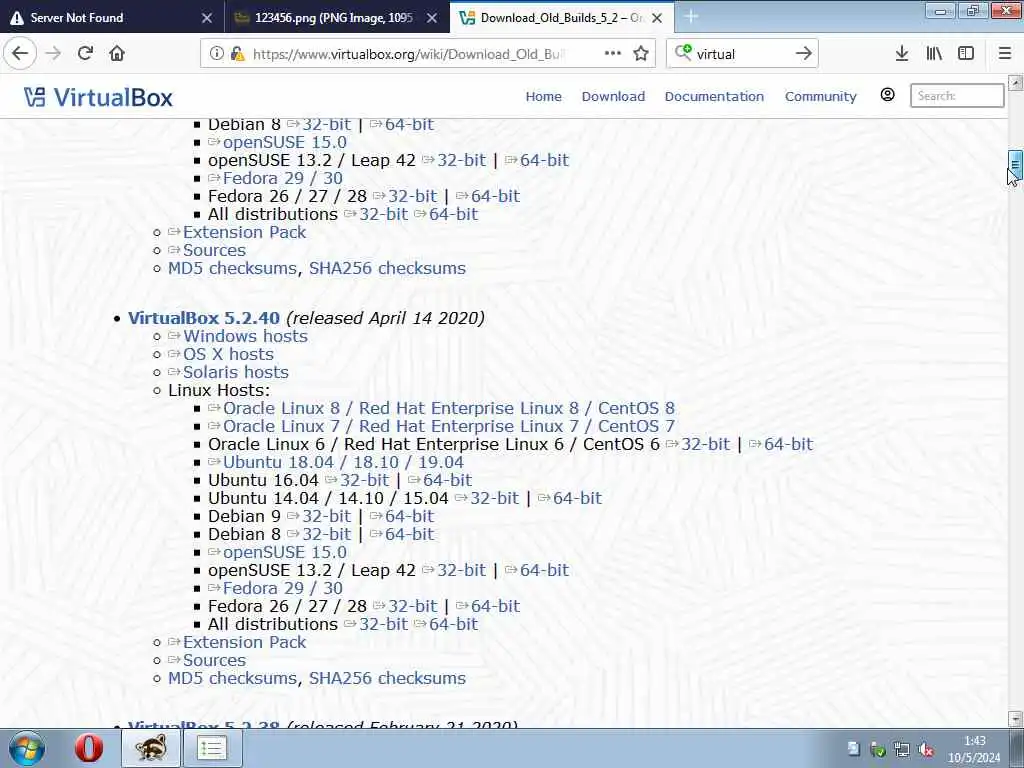Show desktop button at taskbar end
This screenshot has height=768, width=1024.
(x=1017, y=748)
